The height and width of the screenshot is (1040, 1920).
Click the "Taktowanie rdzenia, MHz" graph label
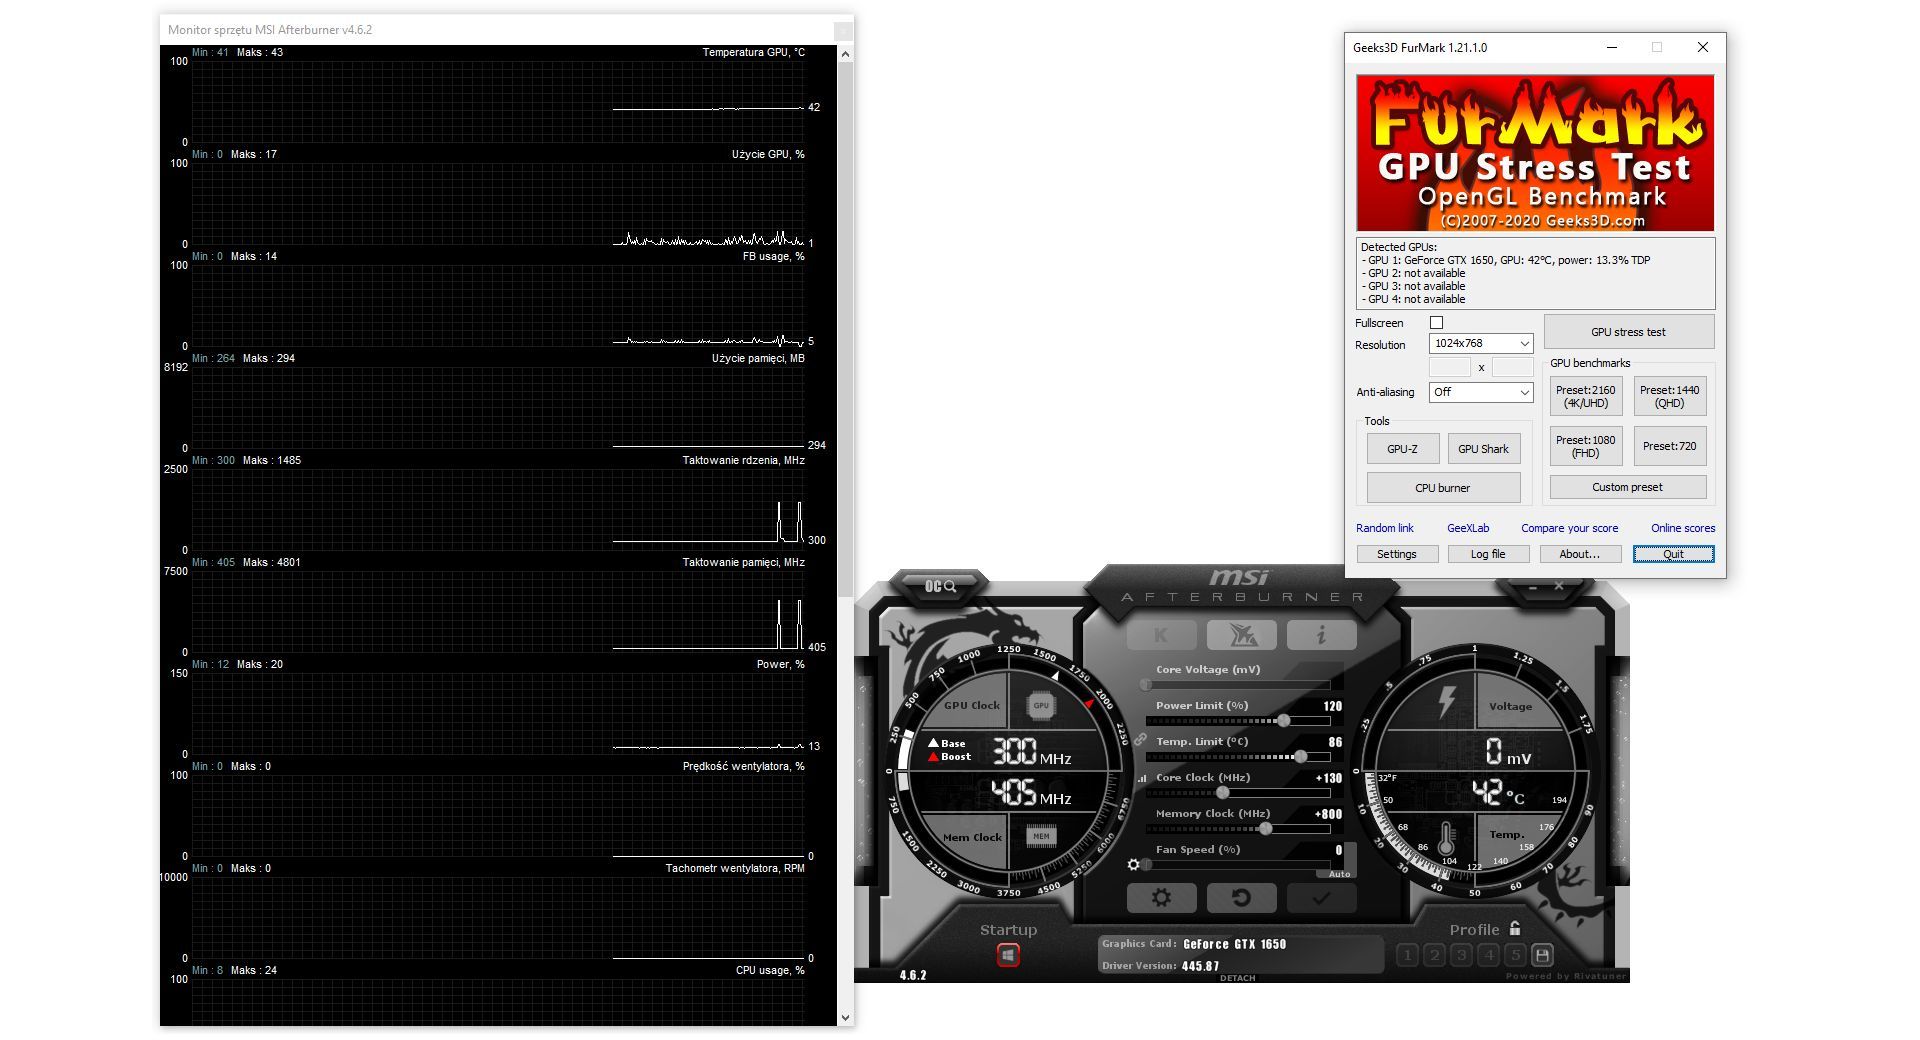(743, 460)
